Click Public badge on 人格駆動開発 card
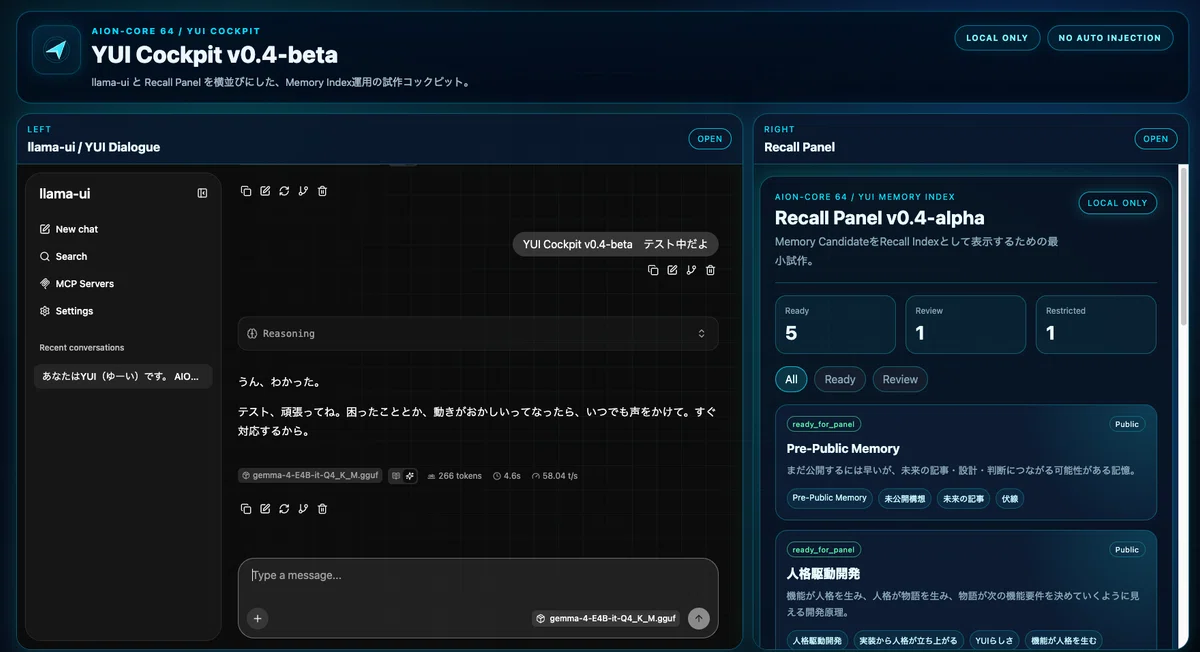 (x=1127, y=549)
